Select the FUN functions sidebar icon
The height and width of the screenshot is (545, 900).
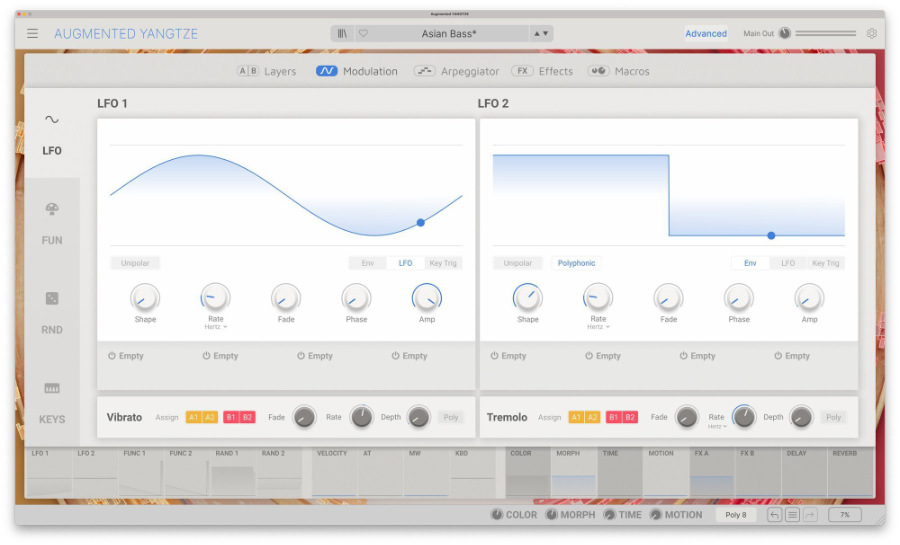(52, 209)
